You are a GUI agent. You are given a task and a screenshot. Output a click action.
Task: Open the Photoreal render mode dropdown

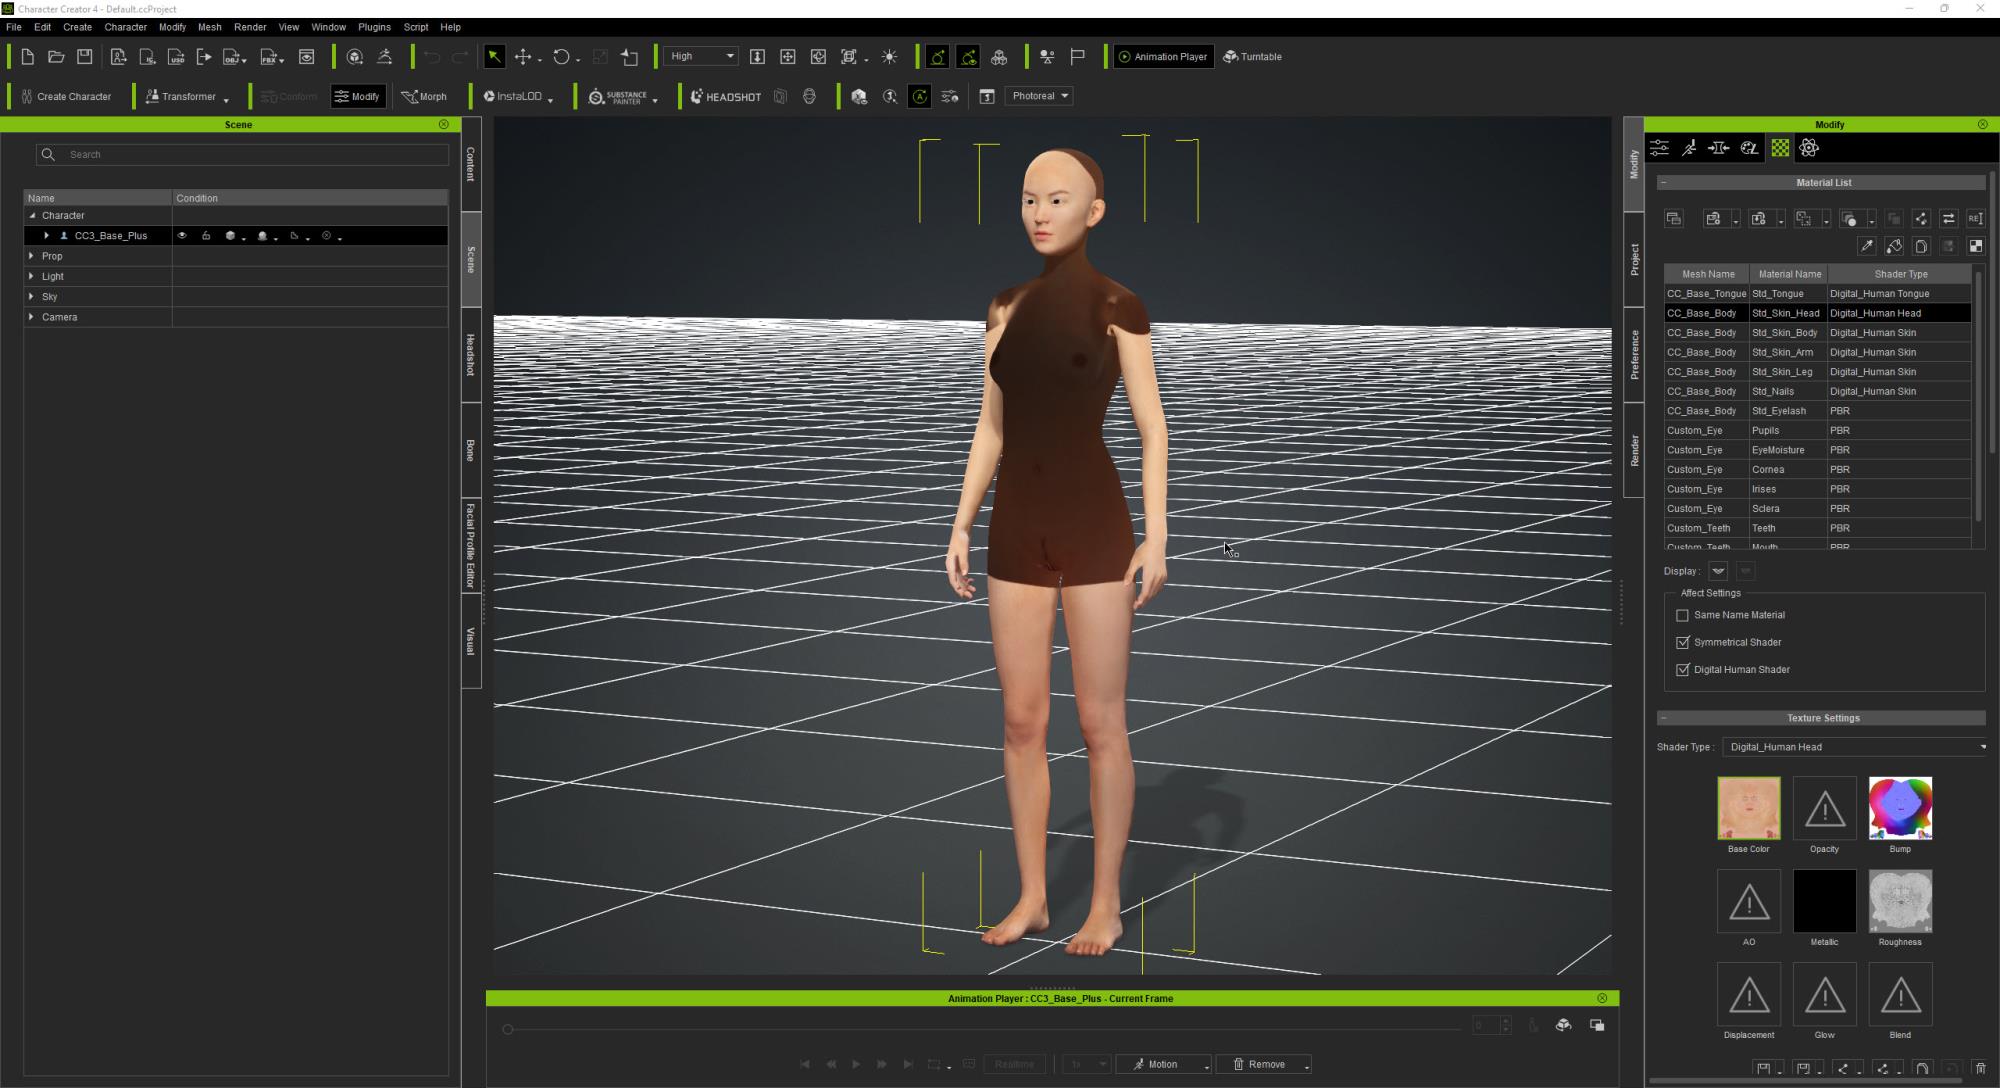[x=1038, y=97]
